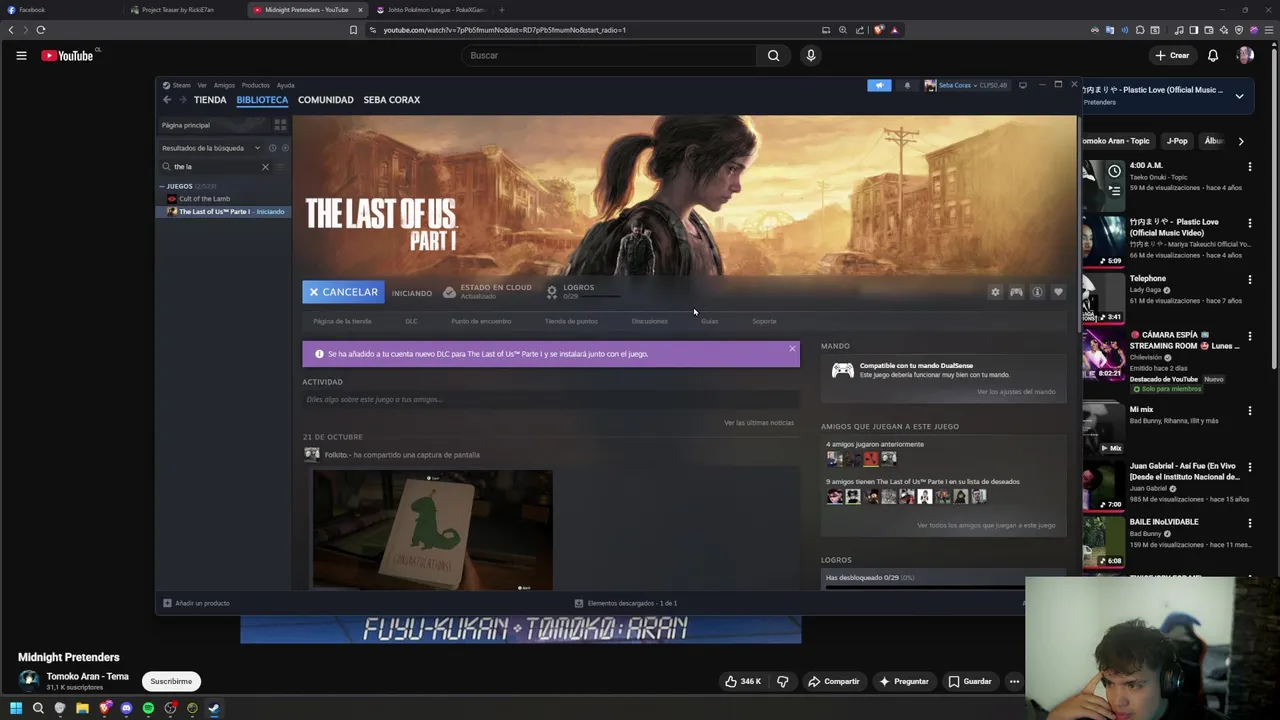The width and height of the screenshot is (1280, 720).
Task: Subscribe to Tomoko Aran with Suscribirme
Action: click(x=171, y=681)
